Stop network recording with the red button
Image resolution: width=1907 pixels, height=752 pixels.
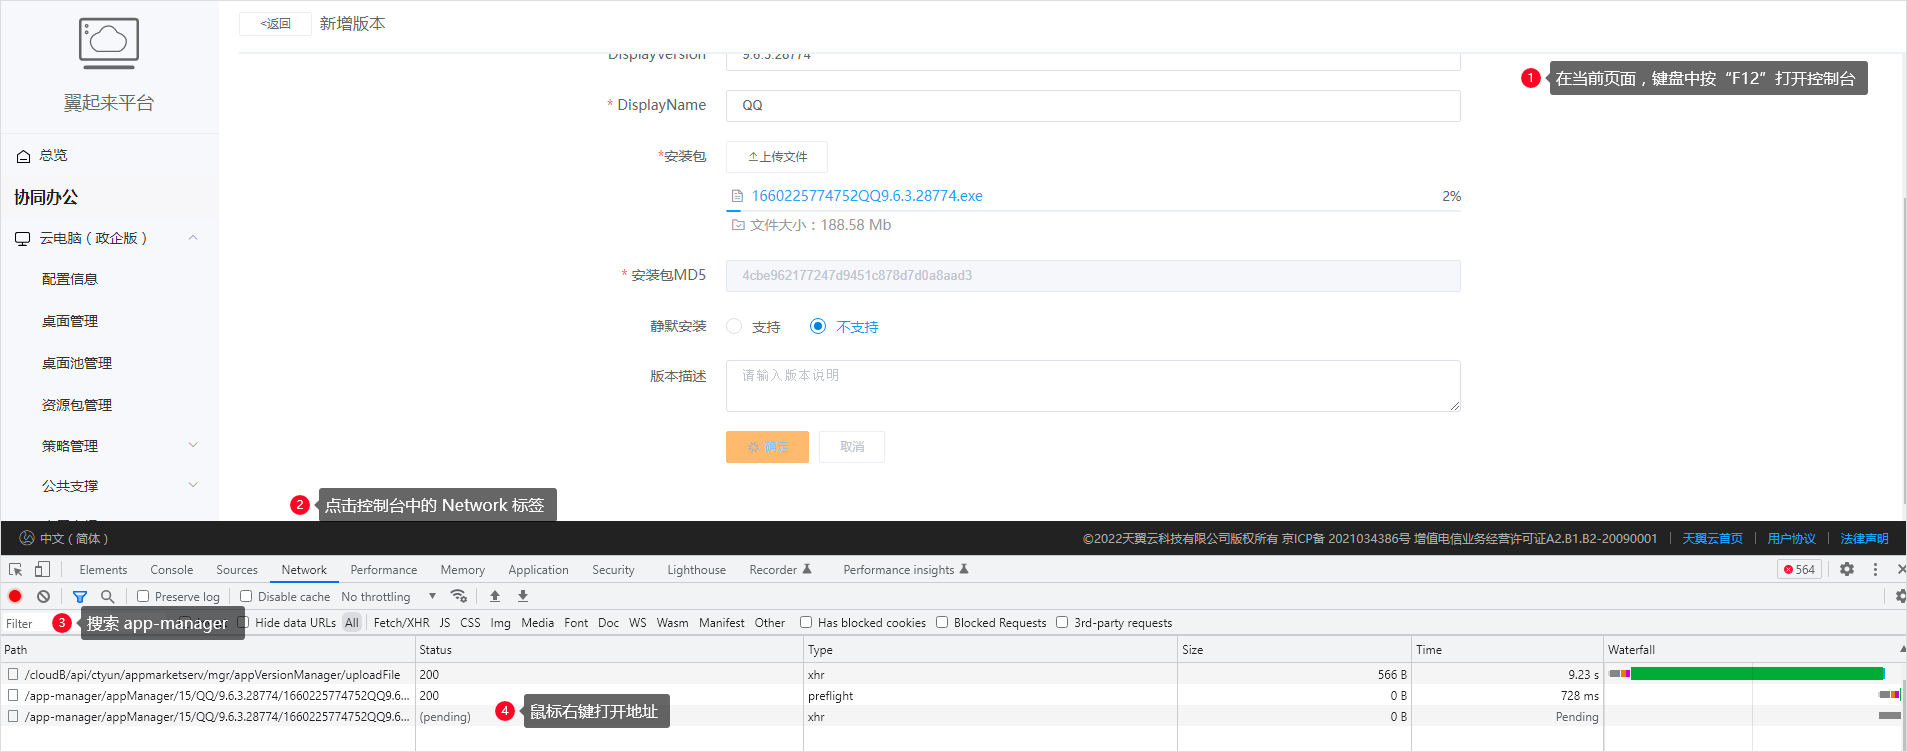[x=15, y=596]
